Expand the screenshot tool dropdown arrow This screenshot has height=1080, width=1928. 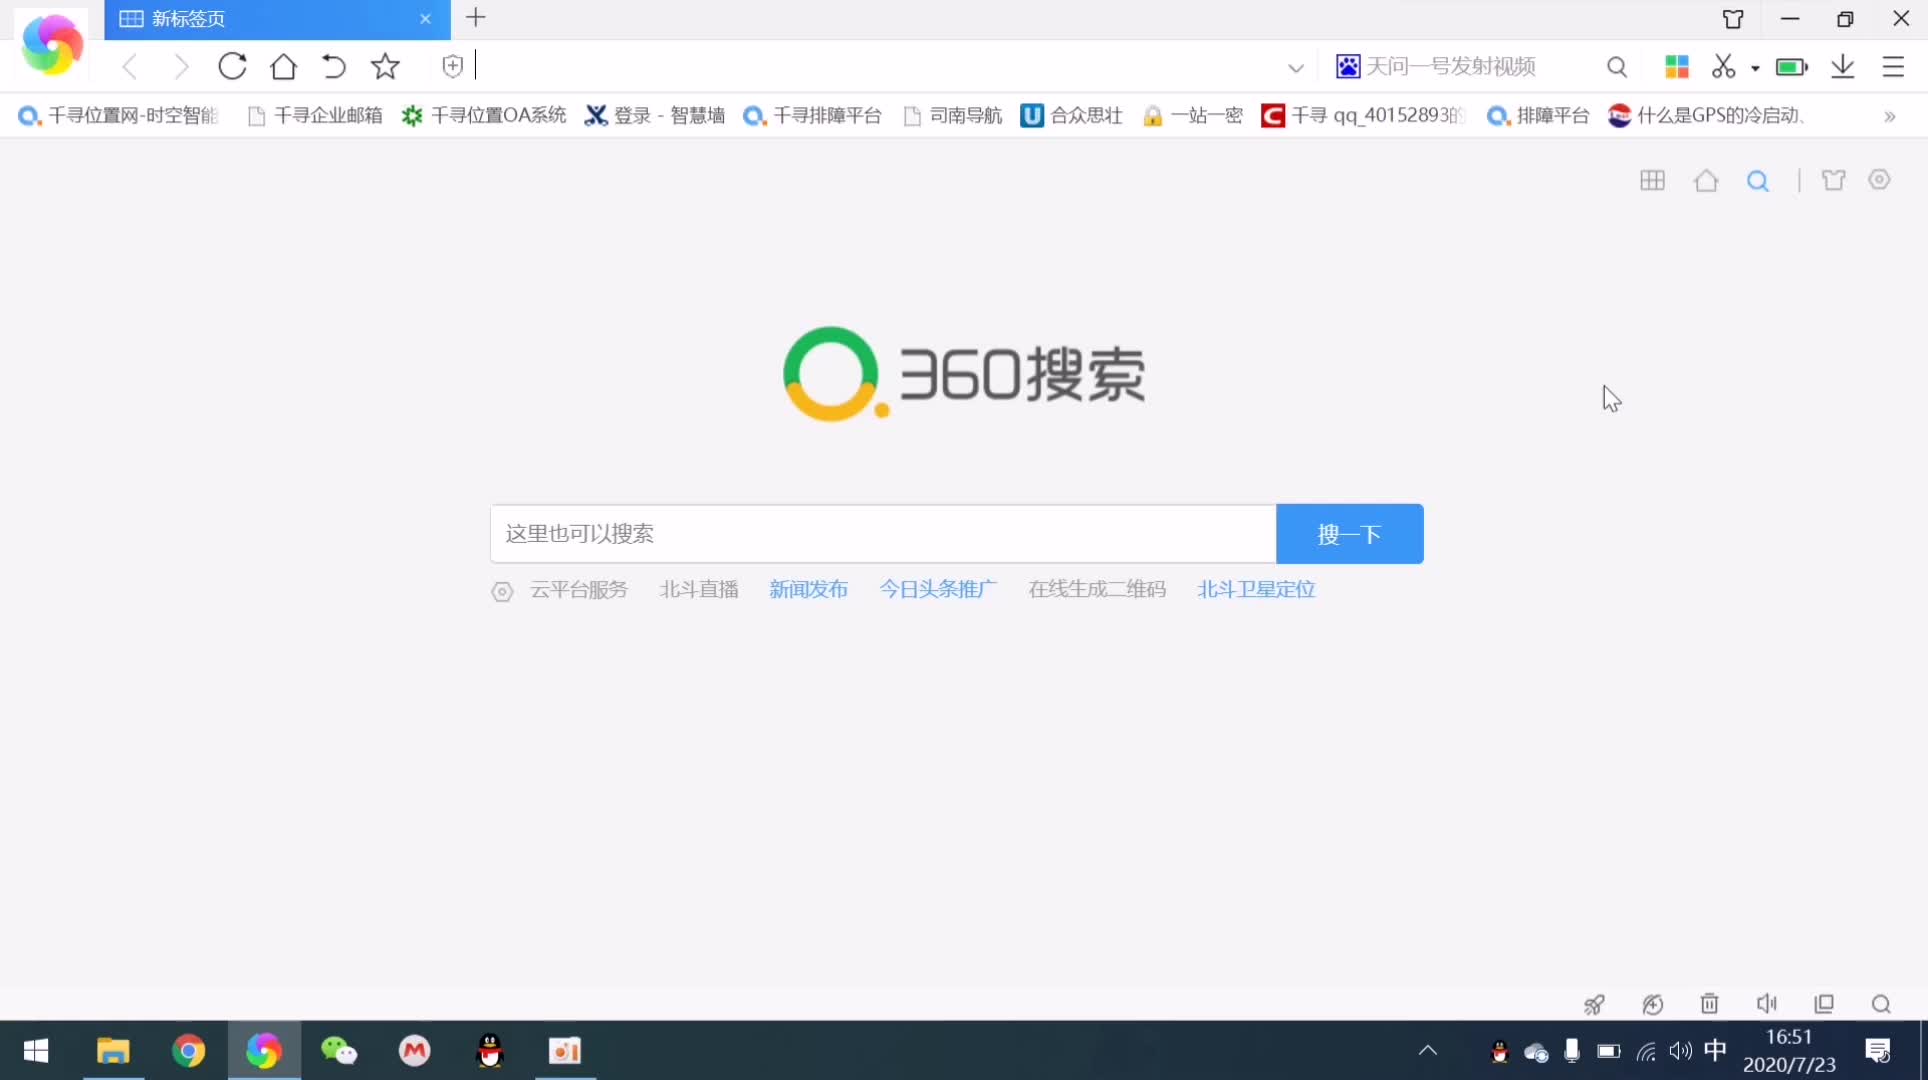coord(1755,68)
